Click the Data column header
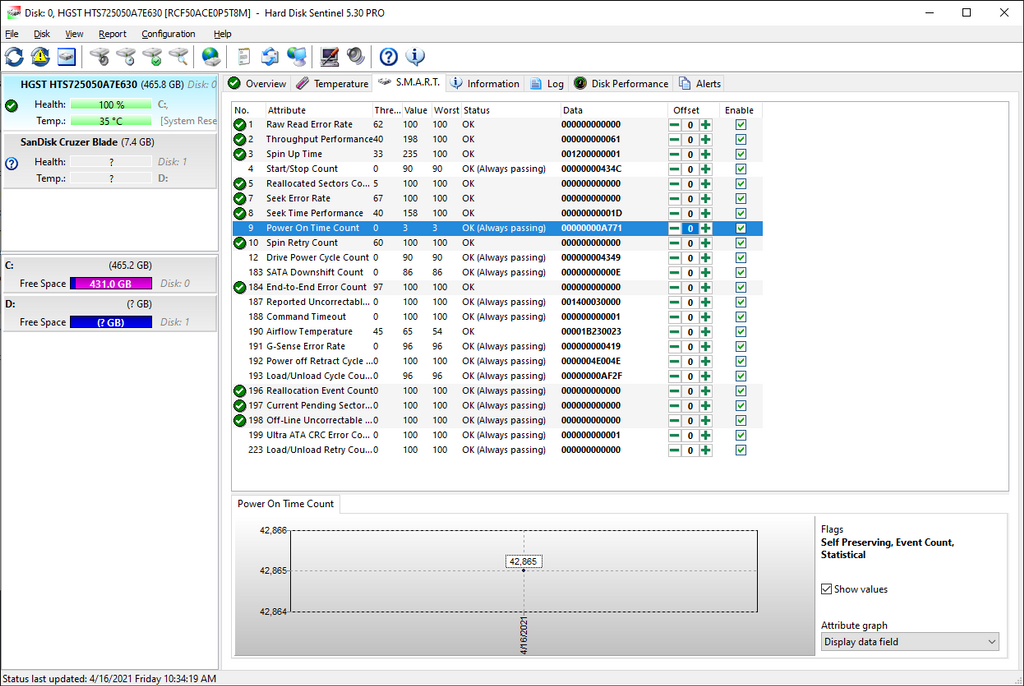Image resolution: width=1024 pixels, height=686 pixels. (x=614, y=110)
